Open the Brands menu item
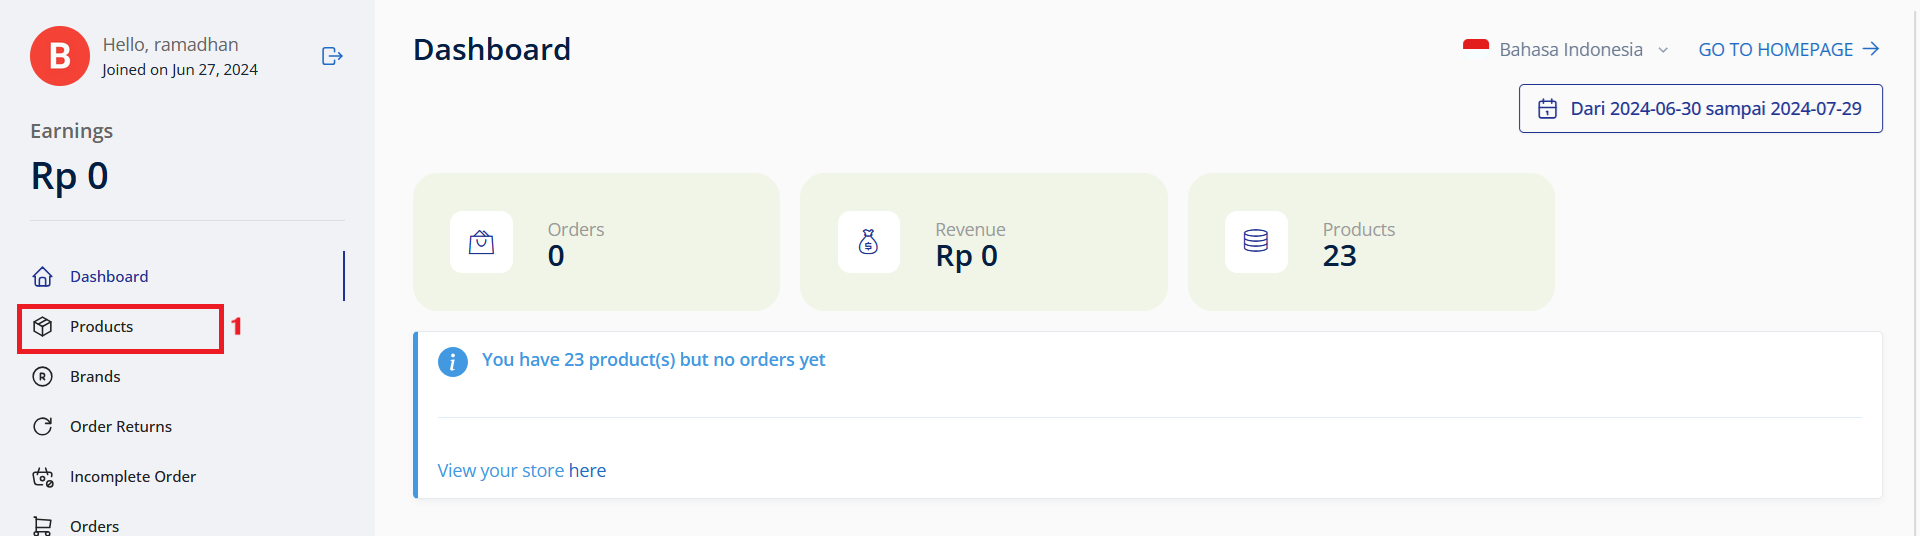1920x536 pixels. point(95,377)
